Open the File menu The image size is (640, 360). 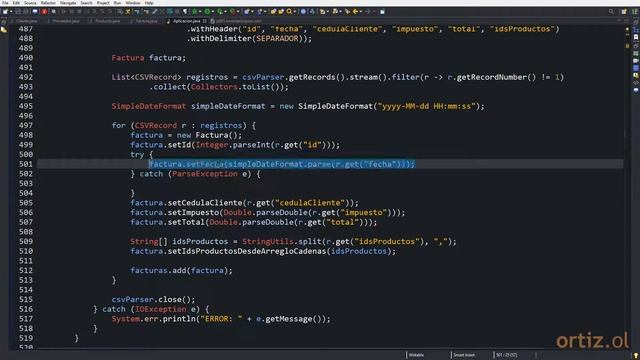(5, 3)
